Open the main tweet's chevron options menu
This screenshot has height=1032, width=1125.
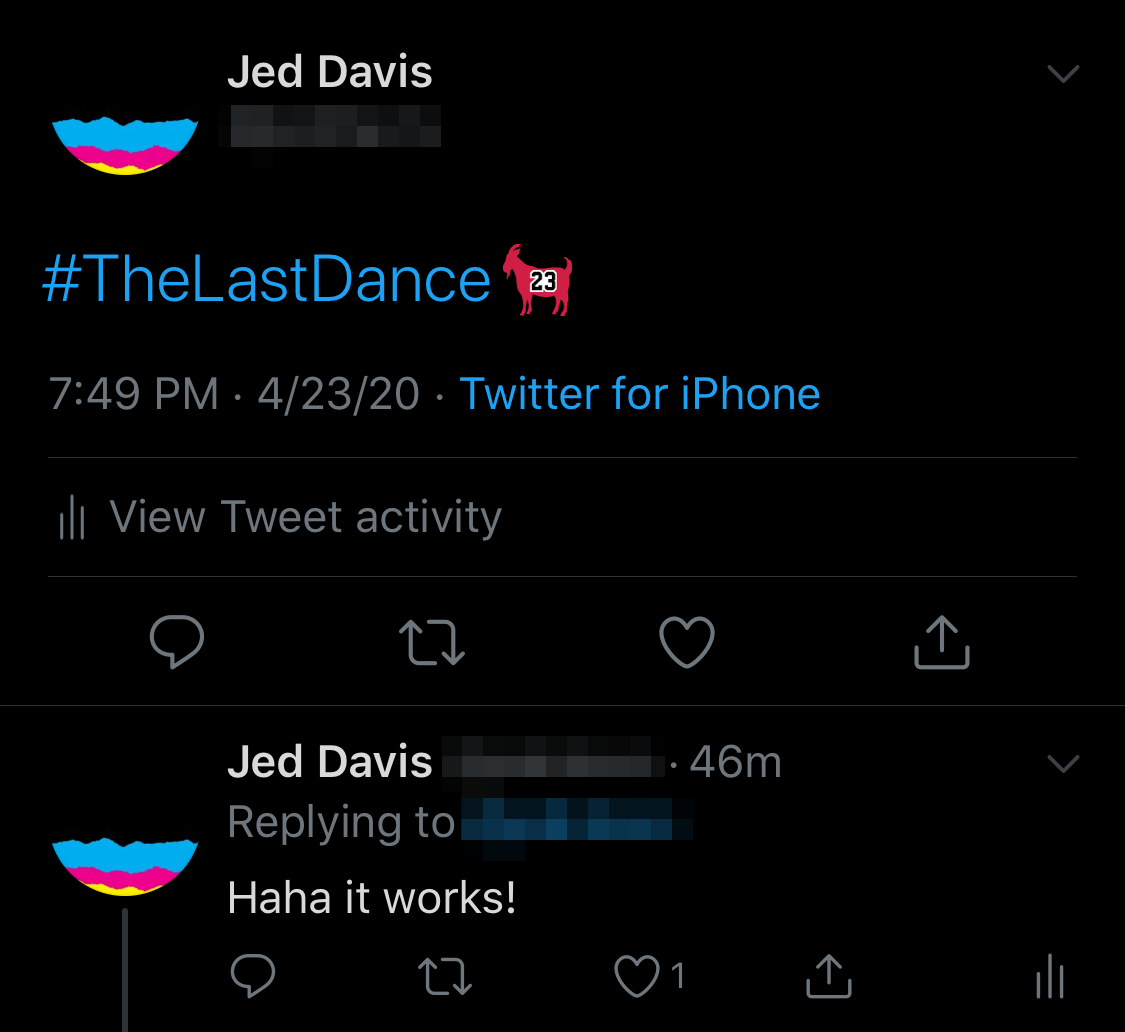pos(1063,73)
